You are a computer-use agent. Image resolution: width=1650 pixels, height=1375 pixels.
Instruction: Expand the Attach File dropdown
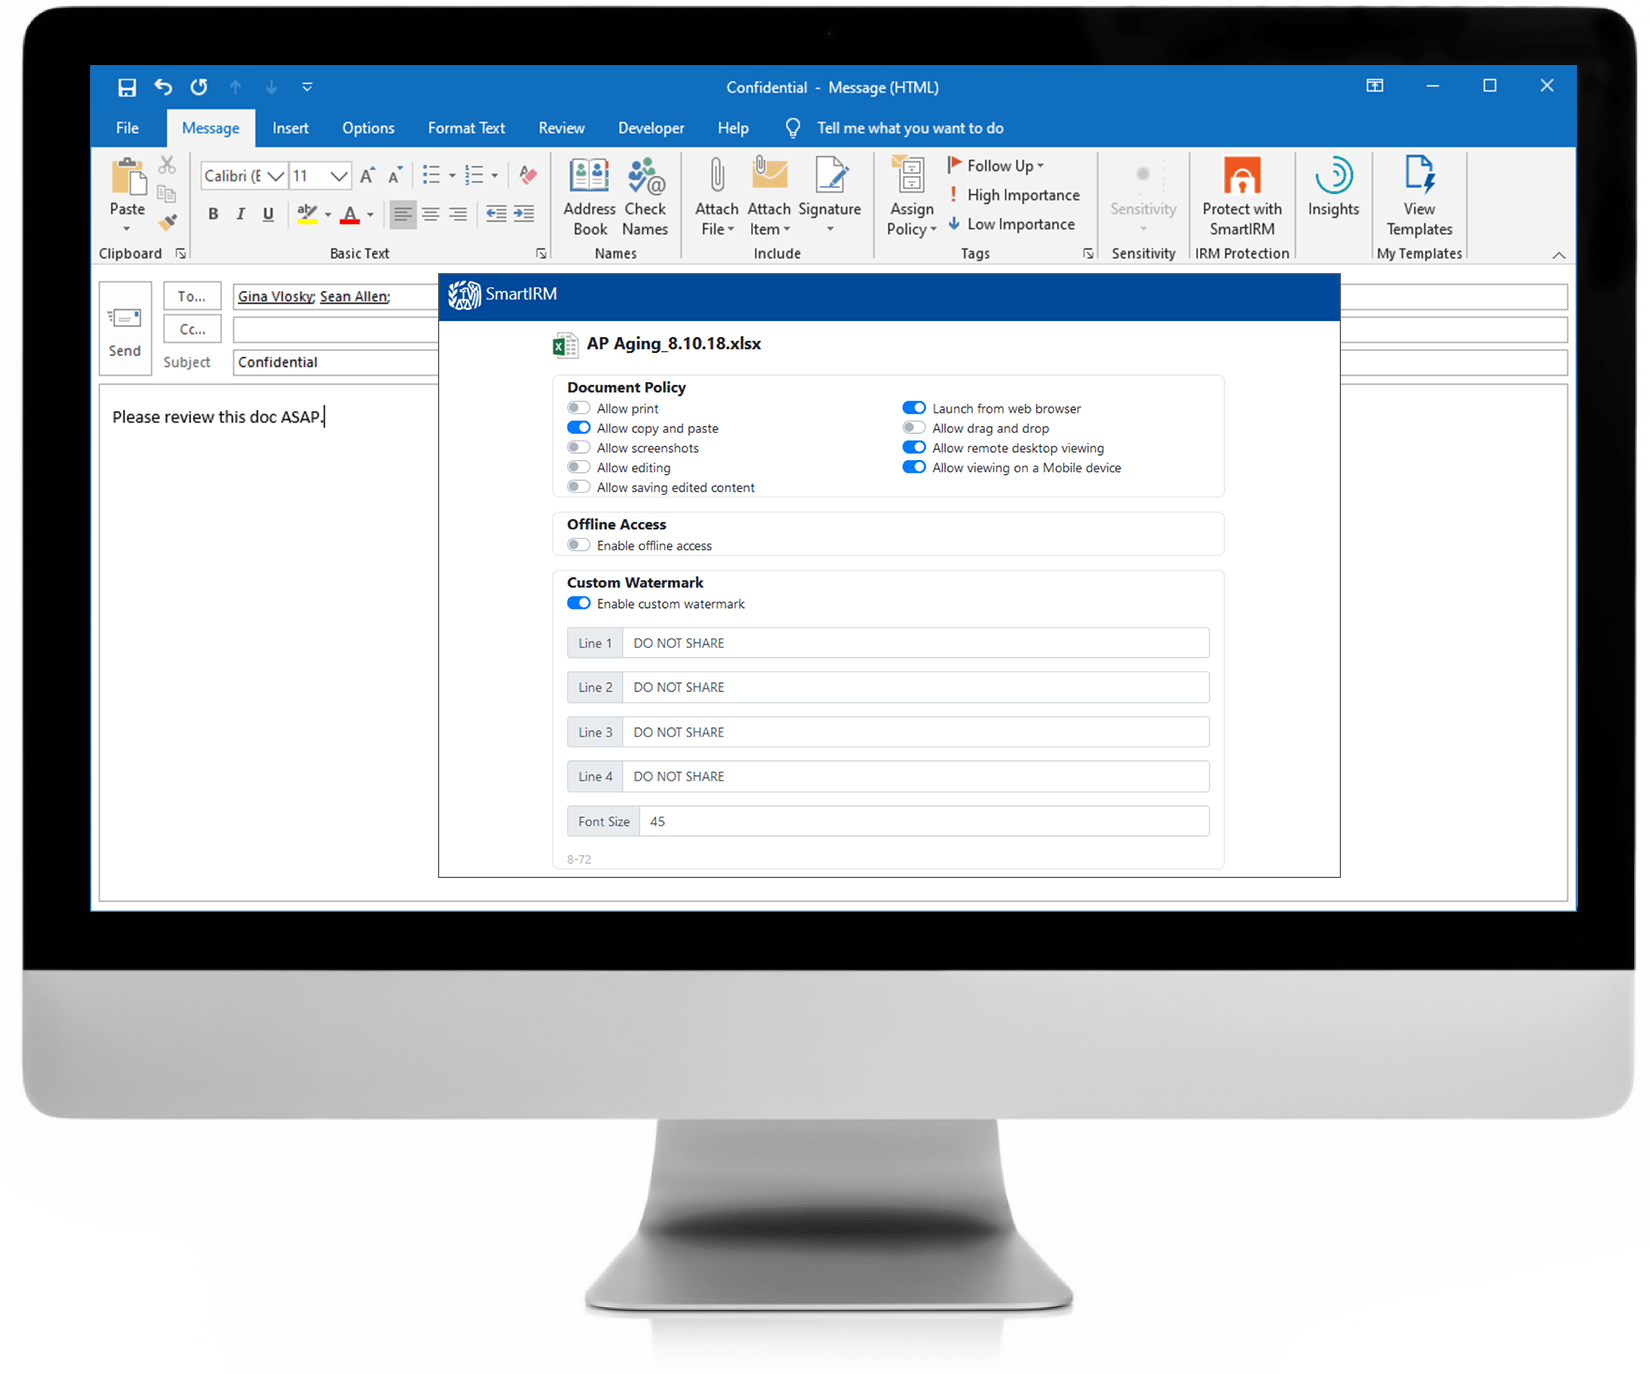(x=717, y=230)
